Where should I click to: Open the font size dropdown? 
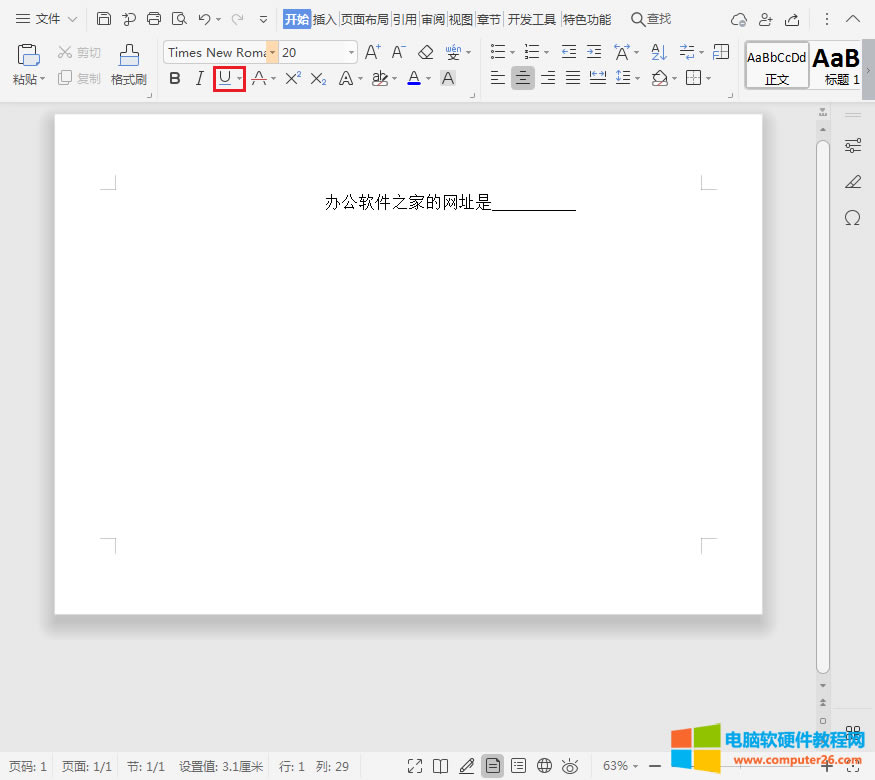[352, 52]
